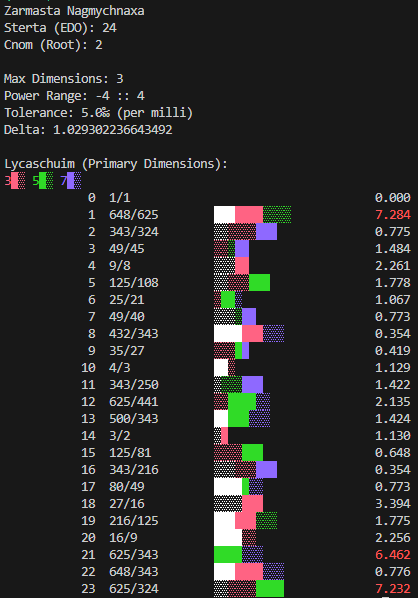The image size is (418, 598).
Task: Click the ratio 648/343
Action: point(134,571)
